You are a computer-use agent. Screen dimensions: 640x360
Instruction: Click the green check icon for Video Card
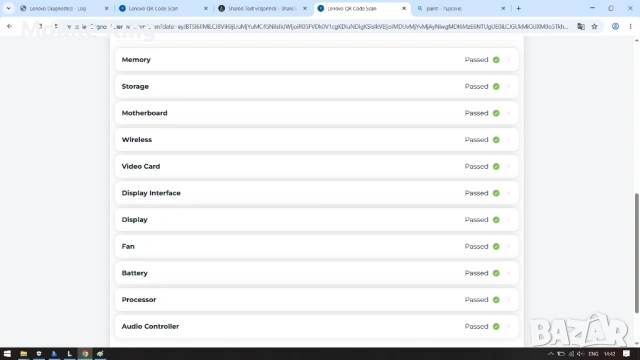[x=496, y=167]
